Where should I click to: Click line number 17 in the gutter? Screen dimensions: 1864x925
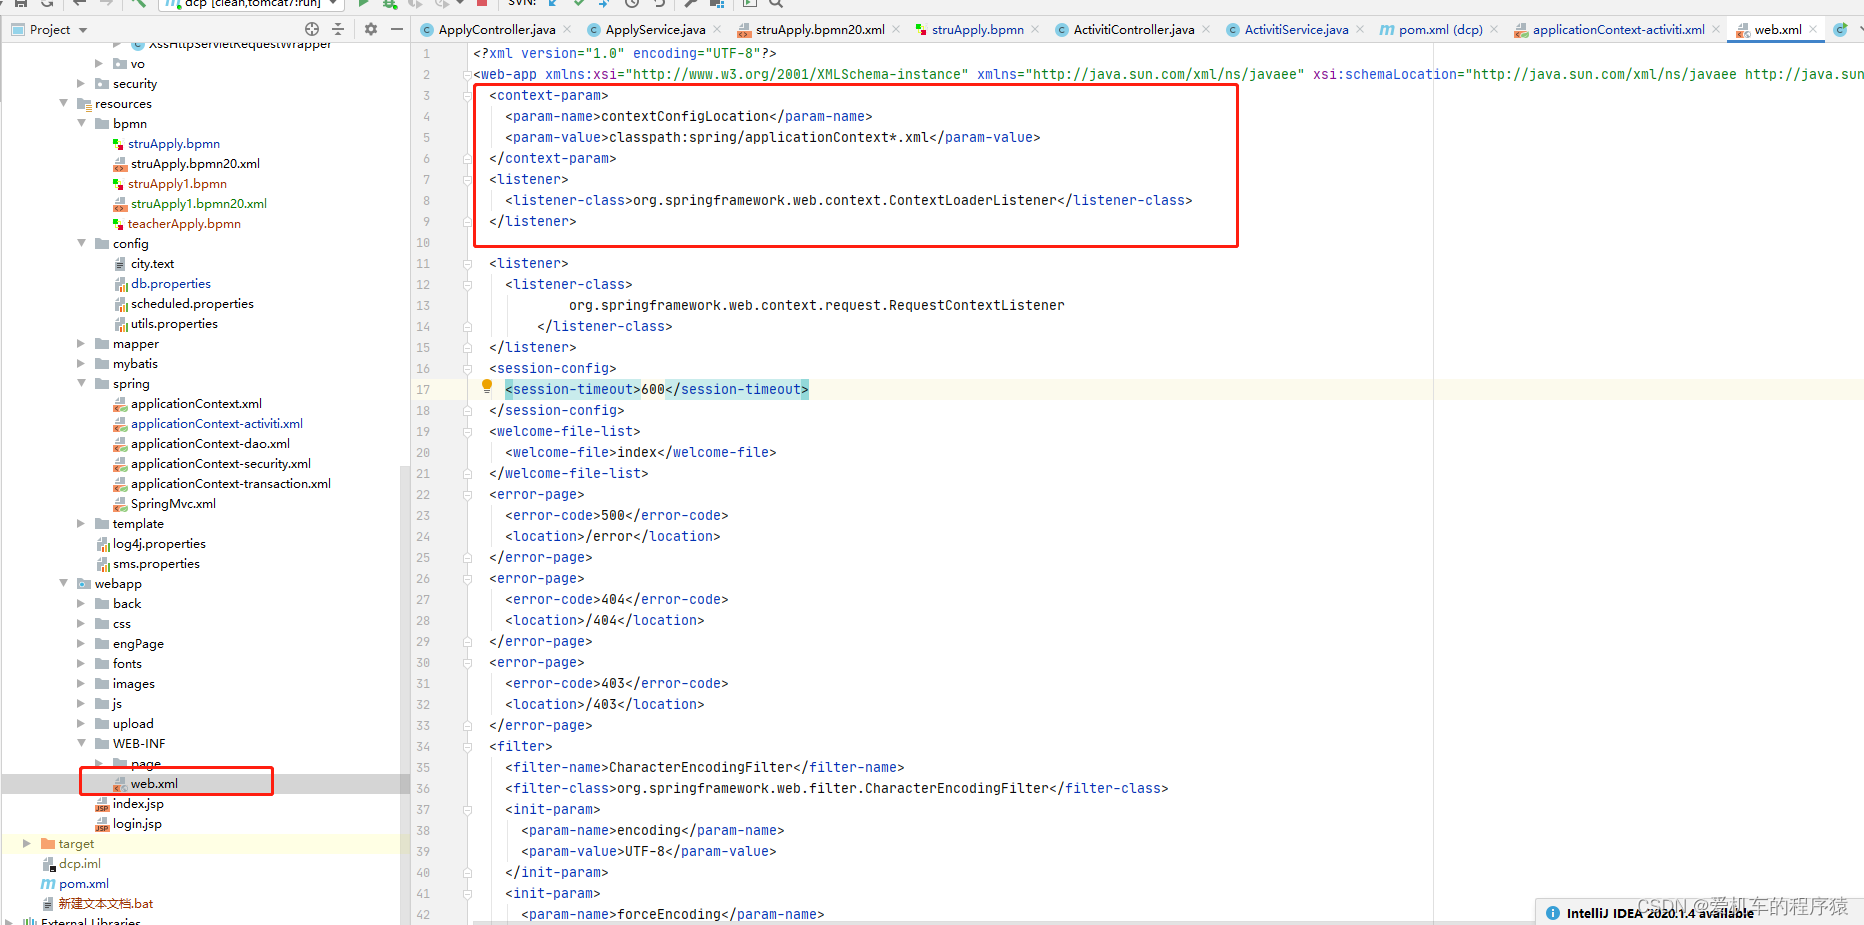(423, 390)
